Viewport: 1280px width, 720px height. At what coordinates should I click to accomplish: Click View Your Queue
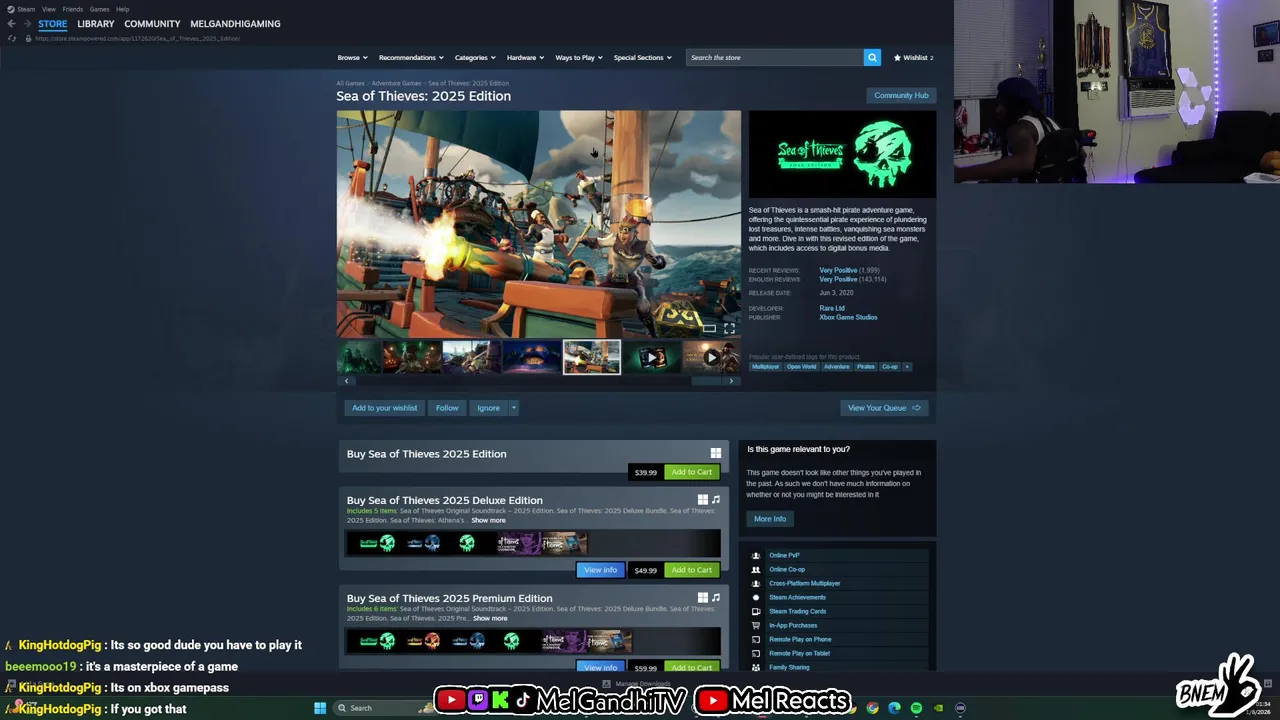click(x=884, y=408)
